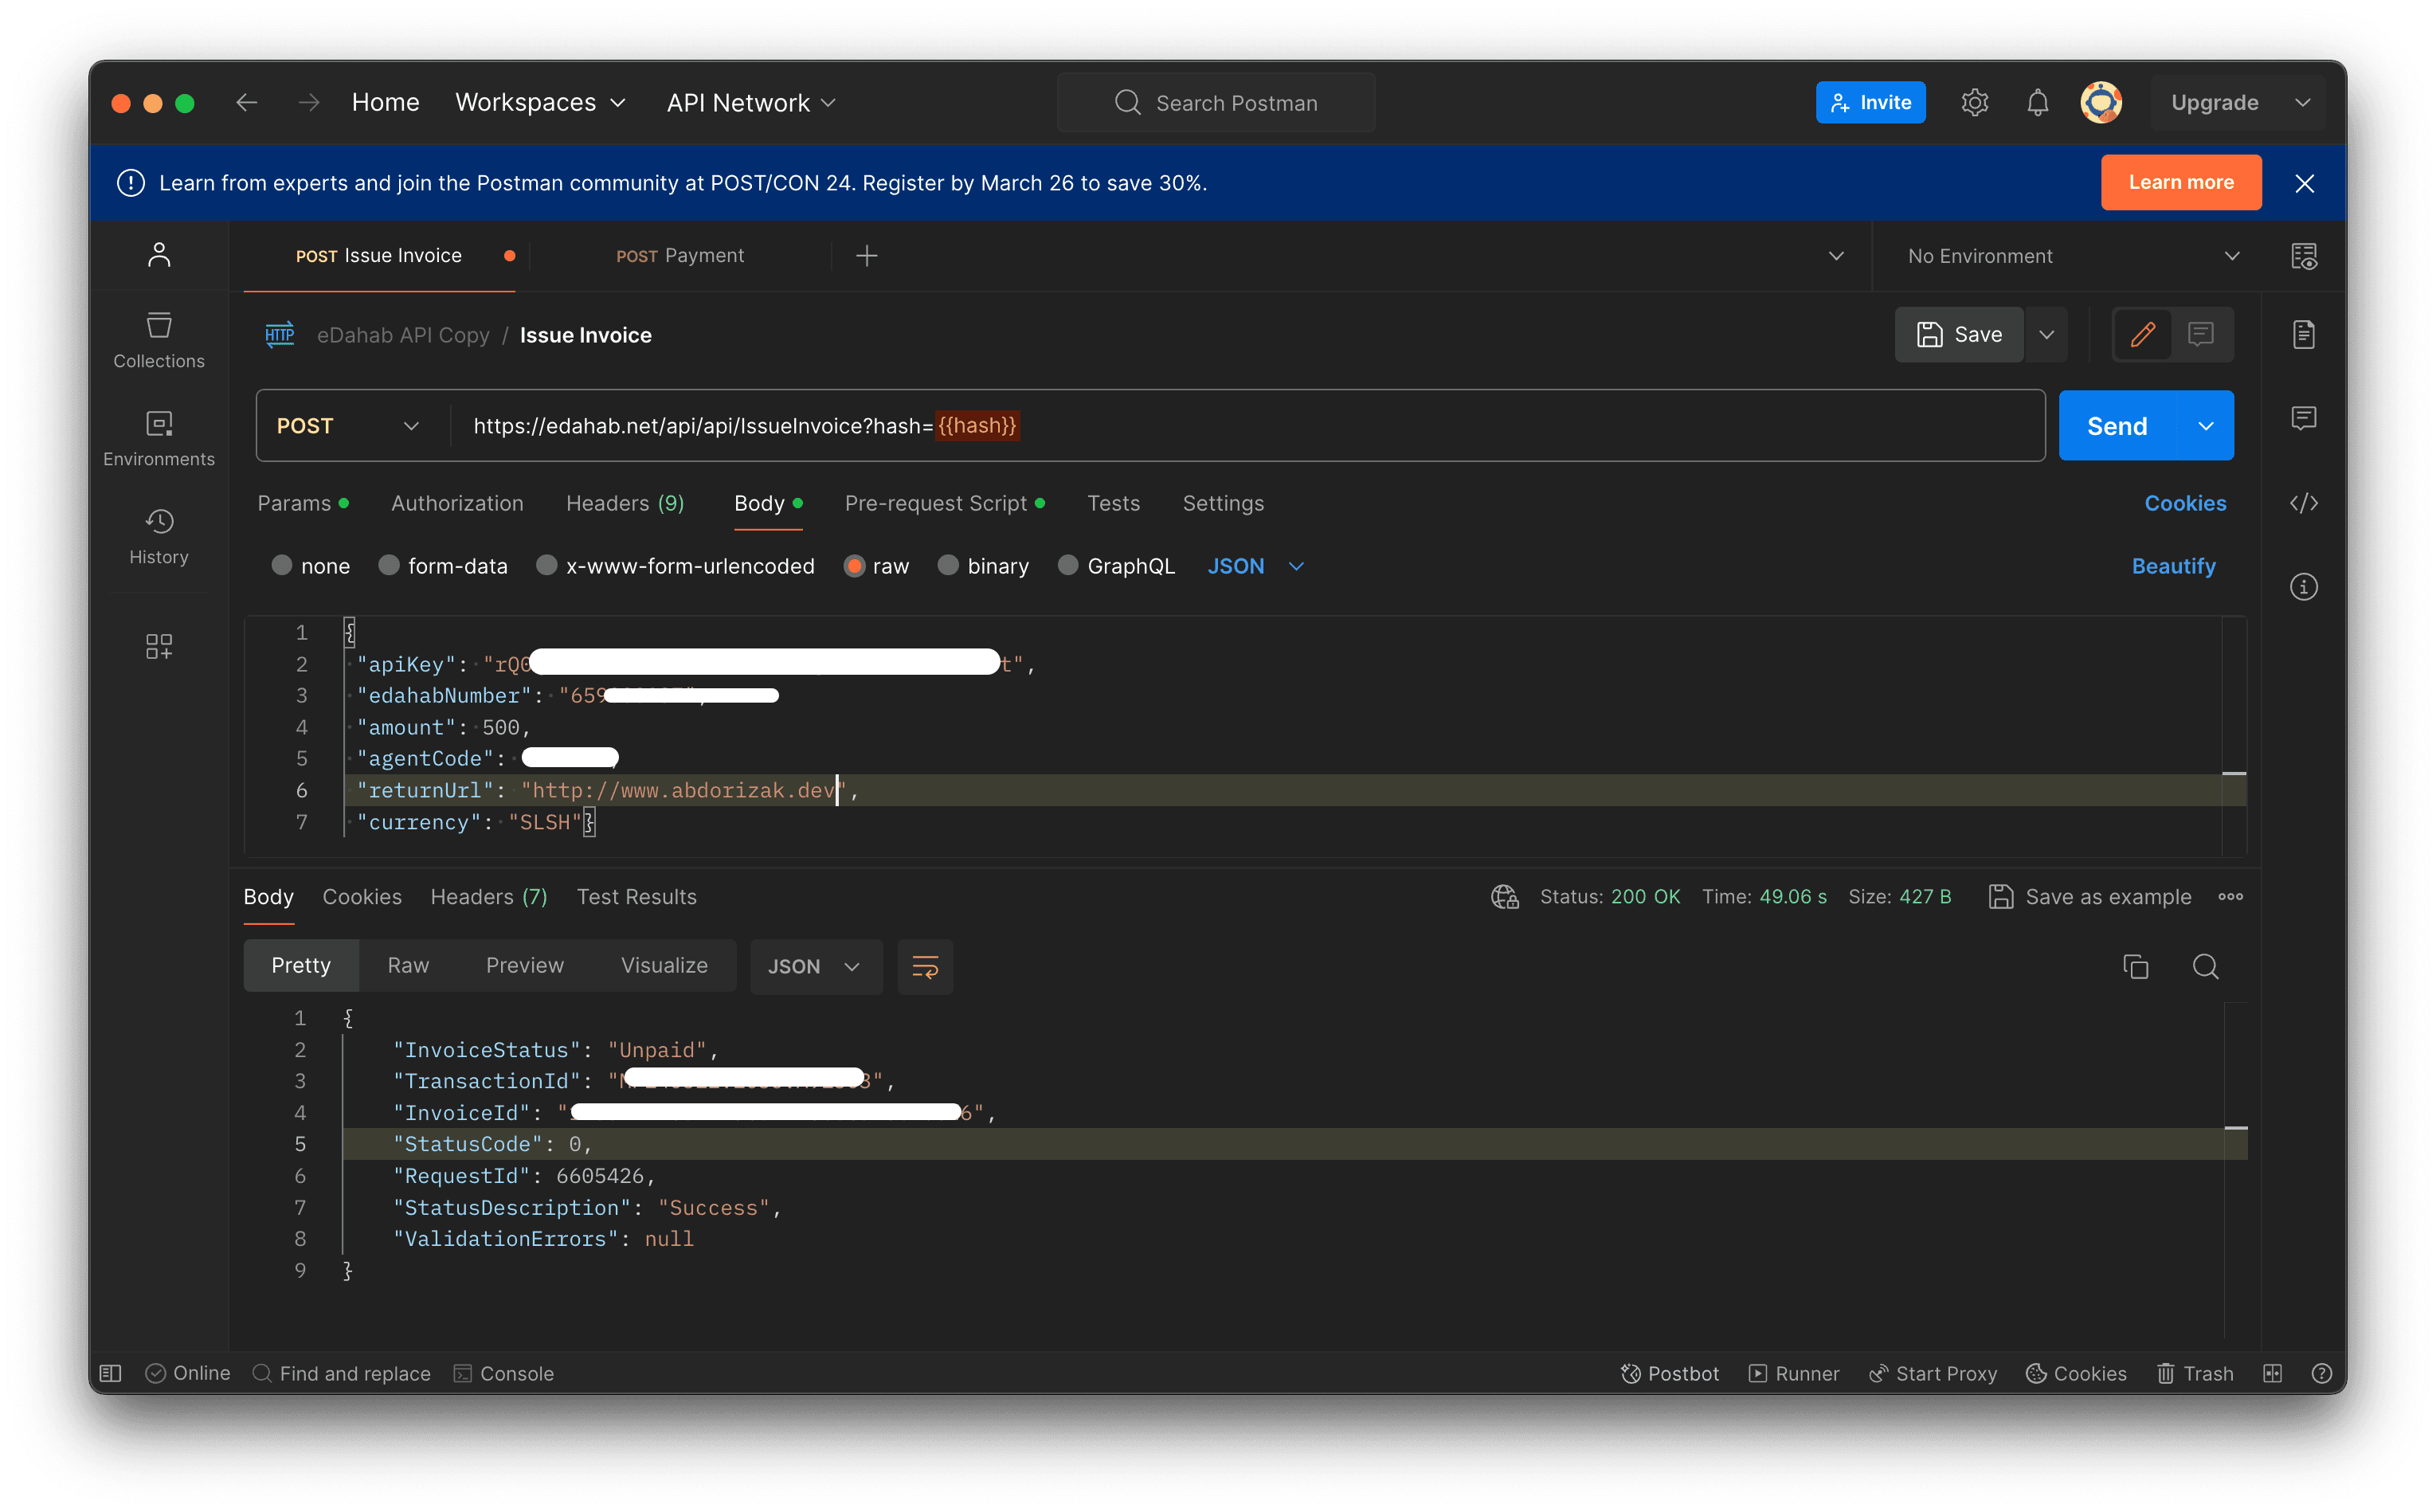
Task: Expand the Upgrade options chevron
Action: pyautogui.click(x=2302, y=102)
